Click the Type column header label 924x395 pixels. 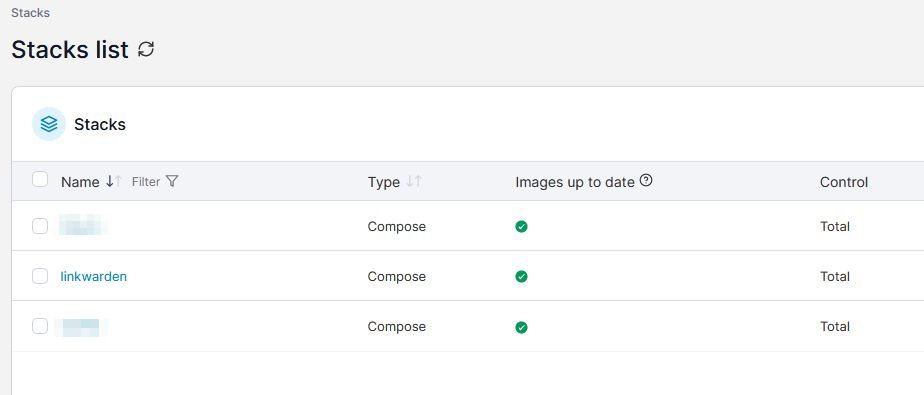[x=384, y=182]
